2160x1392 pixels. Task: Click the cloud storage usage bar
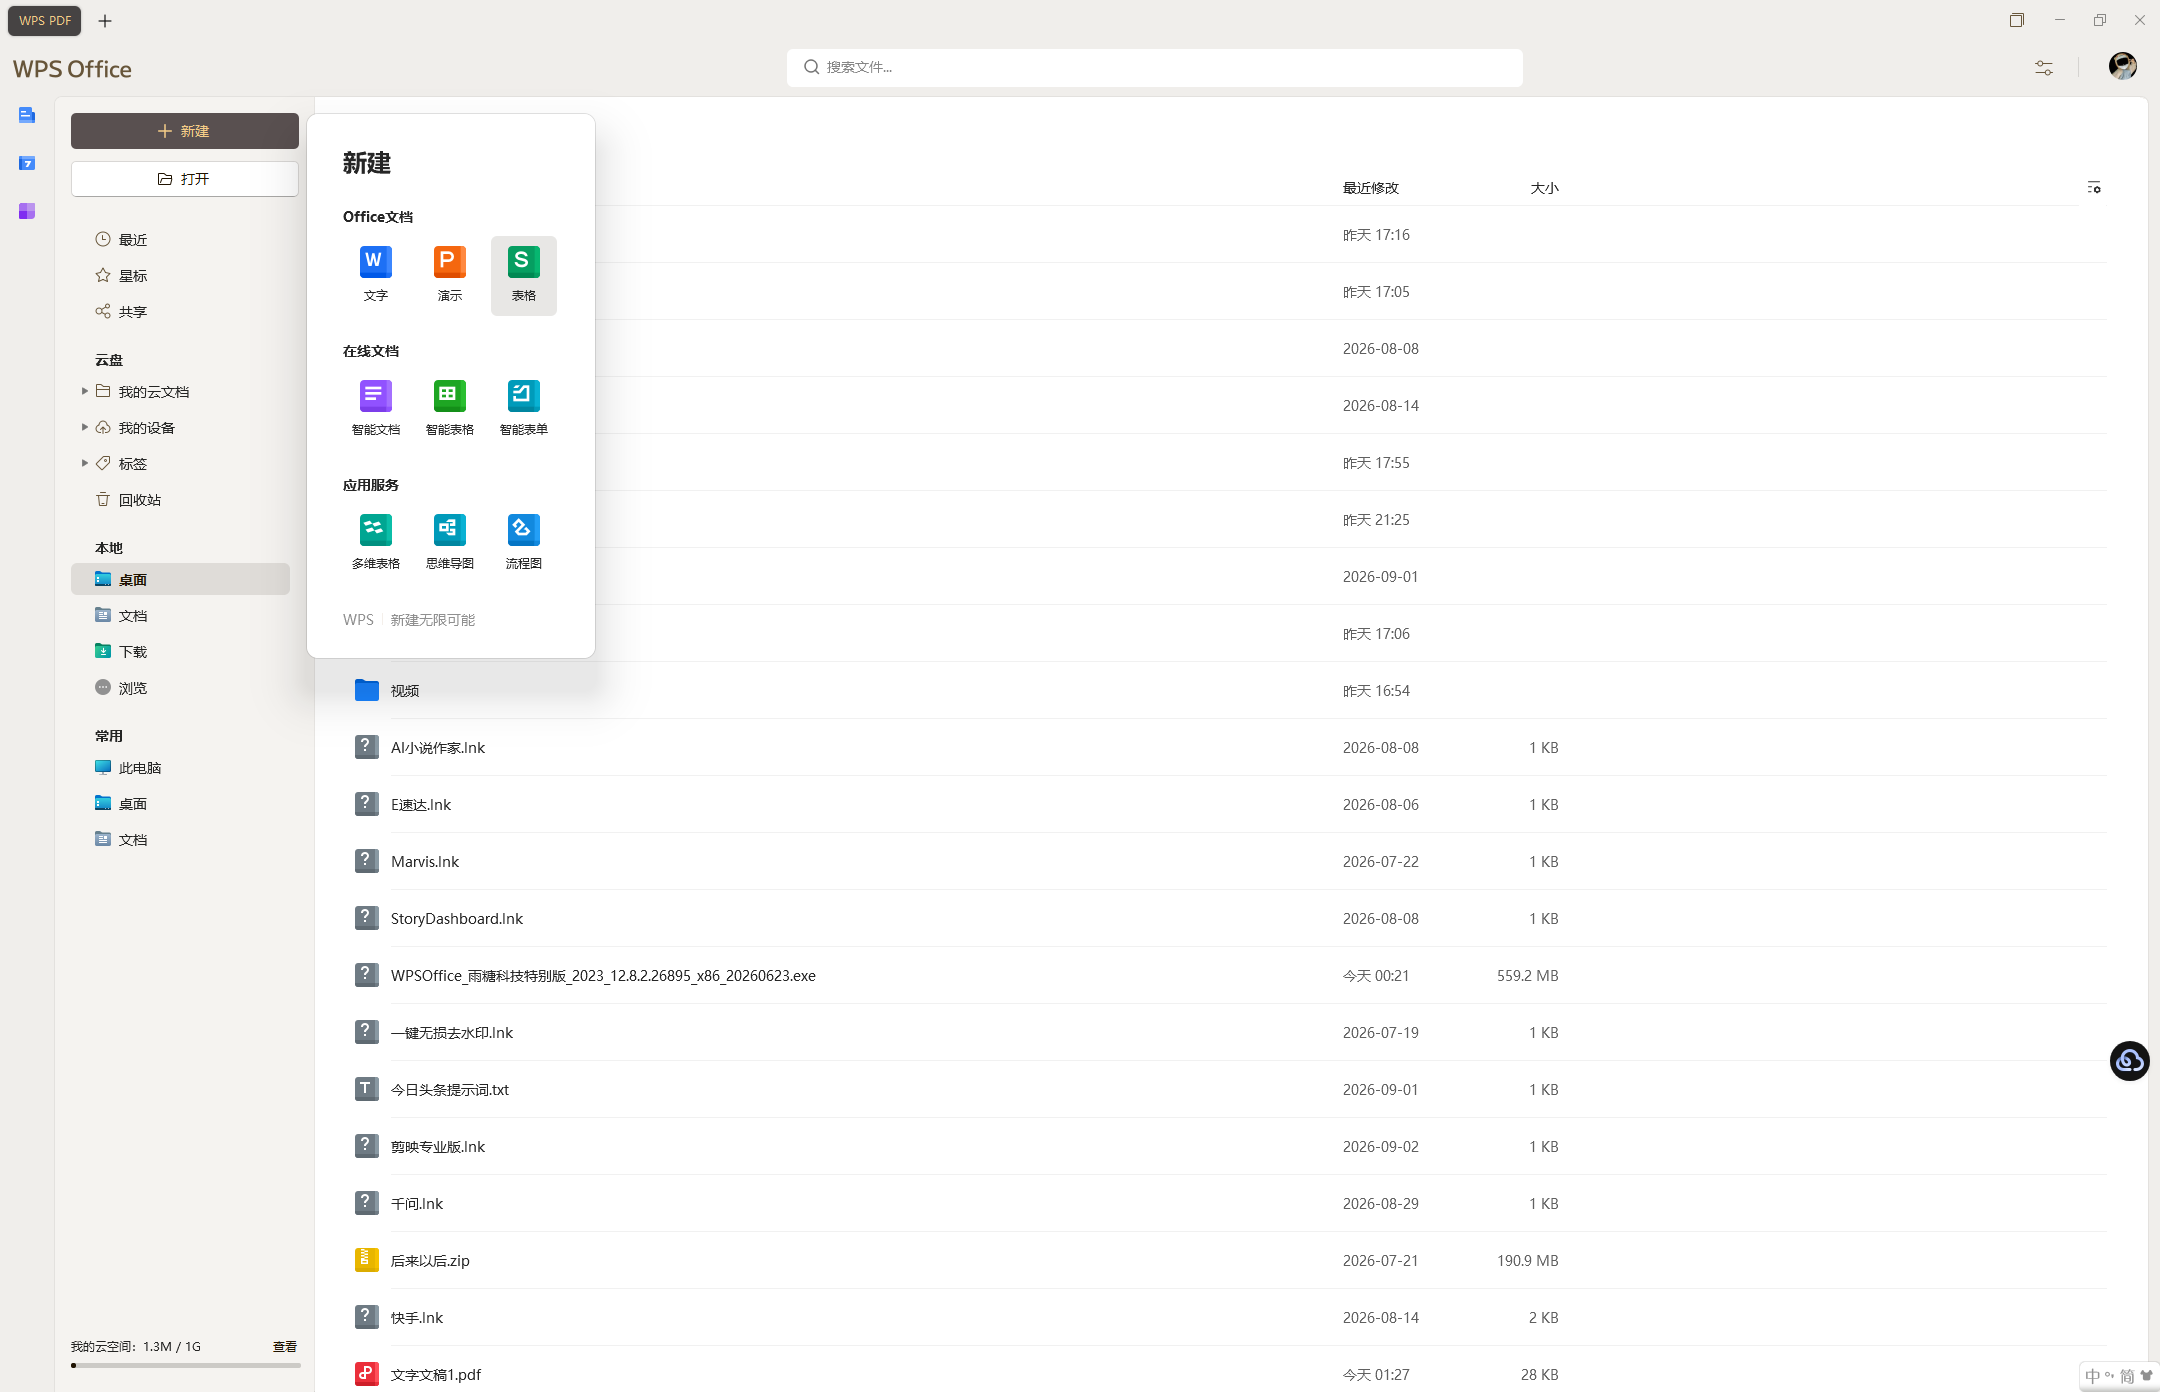coord(185,1365)
